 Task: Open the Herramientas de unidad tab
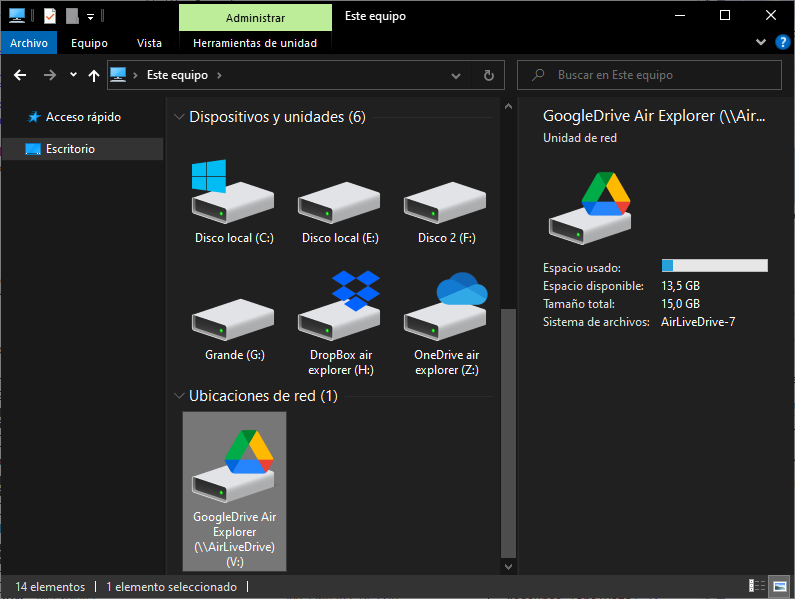coord(255,43)
